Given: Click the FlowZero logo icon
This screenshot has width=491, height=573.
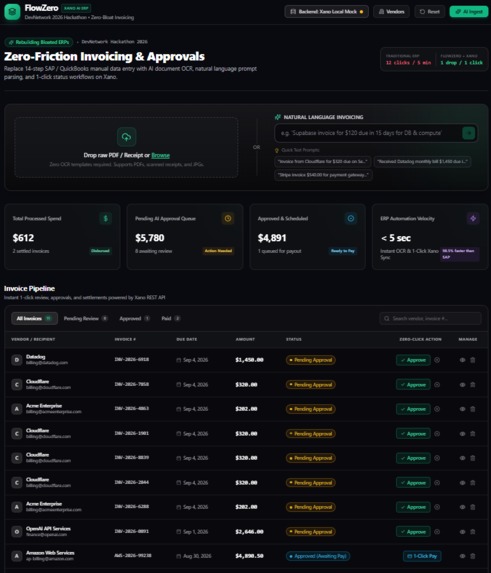Looking at the screenshot, I should (12, 12).
